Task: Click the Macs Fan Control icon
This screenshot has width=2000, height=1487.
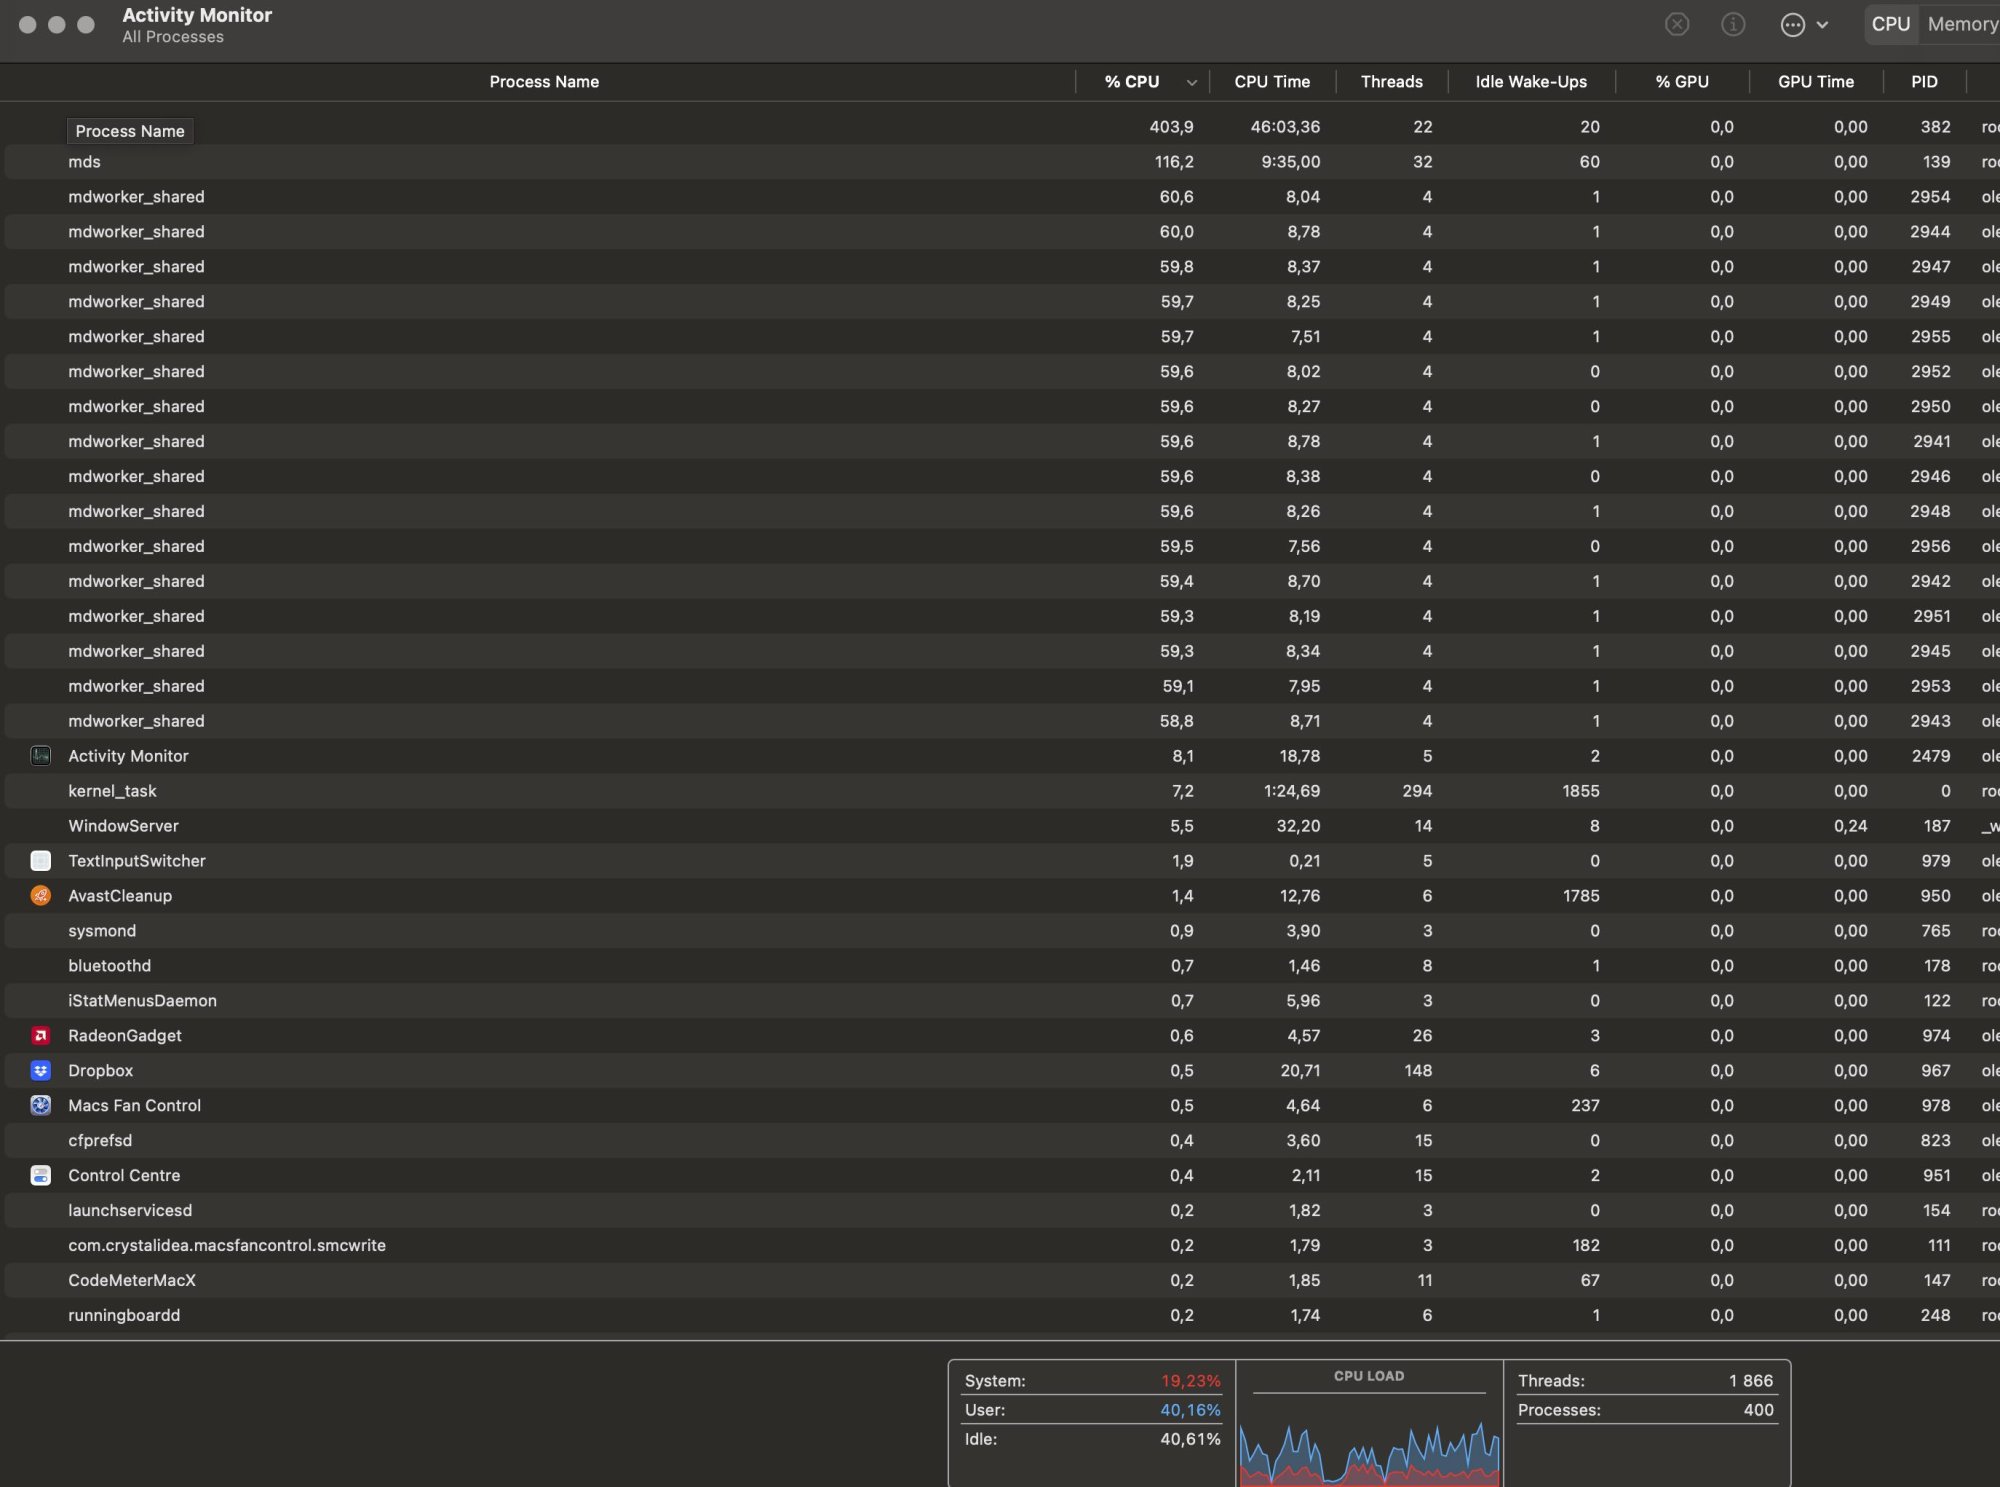Action: click(41, 1106)
